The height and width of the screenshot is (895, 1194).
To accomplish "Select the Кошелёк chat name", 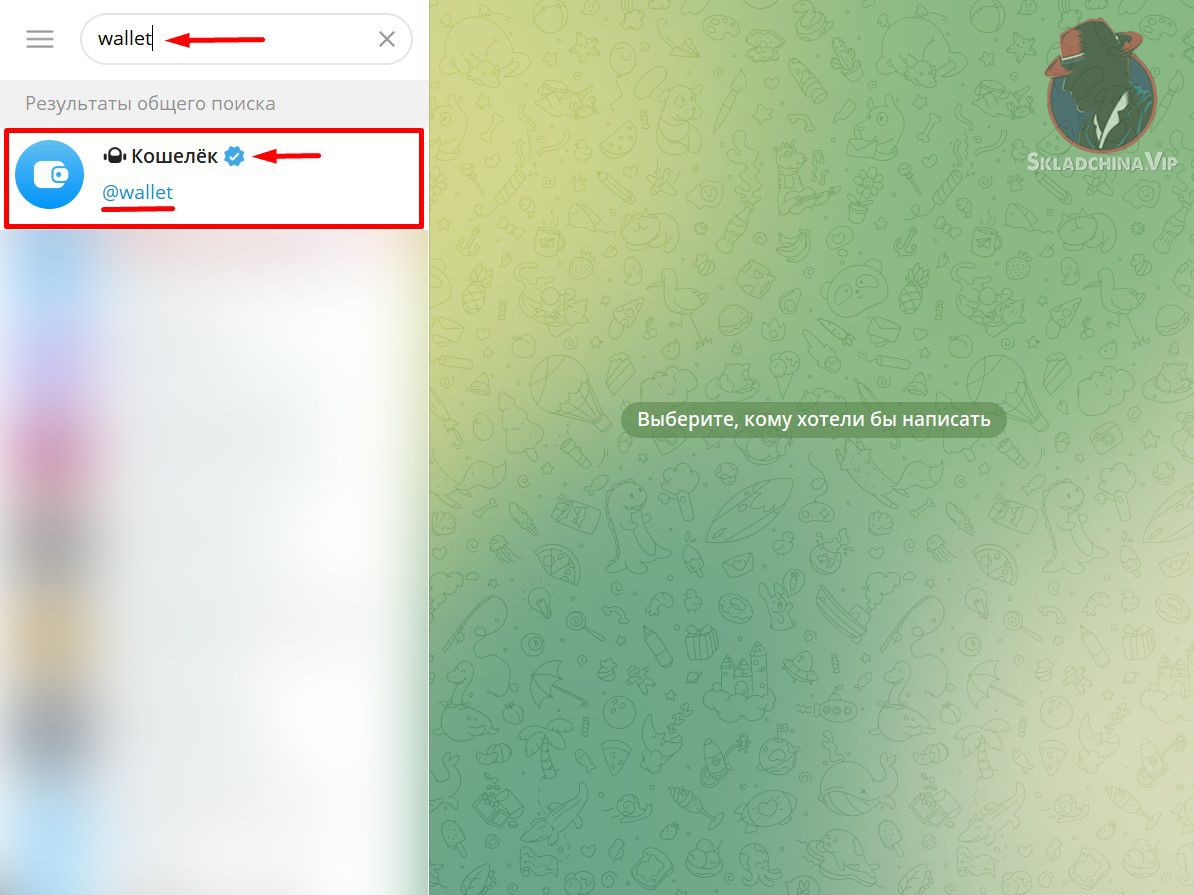I will coord(174,156).
